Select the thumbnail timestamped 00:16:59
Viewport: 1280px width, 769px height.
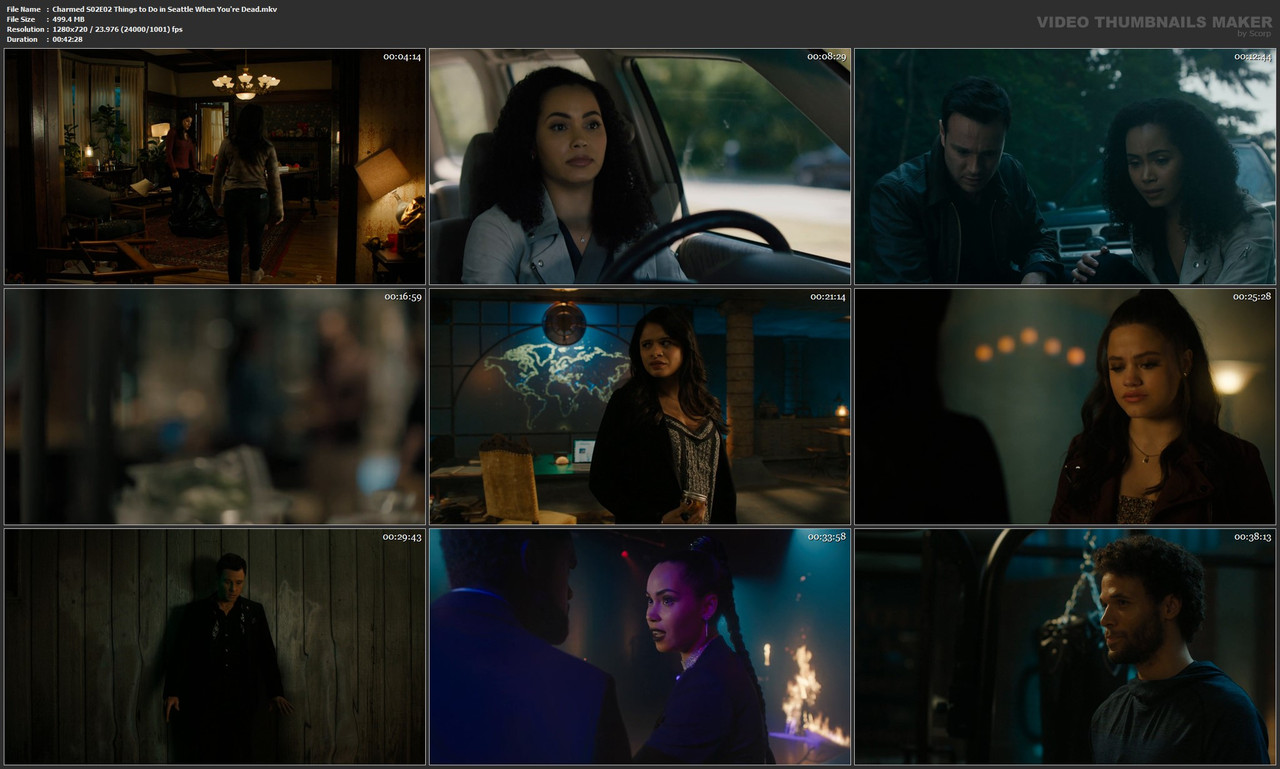tap(215, 407)
